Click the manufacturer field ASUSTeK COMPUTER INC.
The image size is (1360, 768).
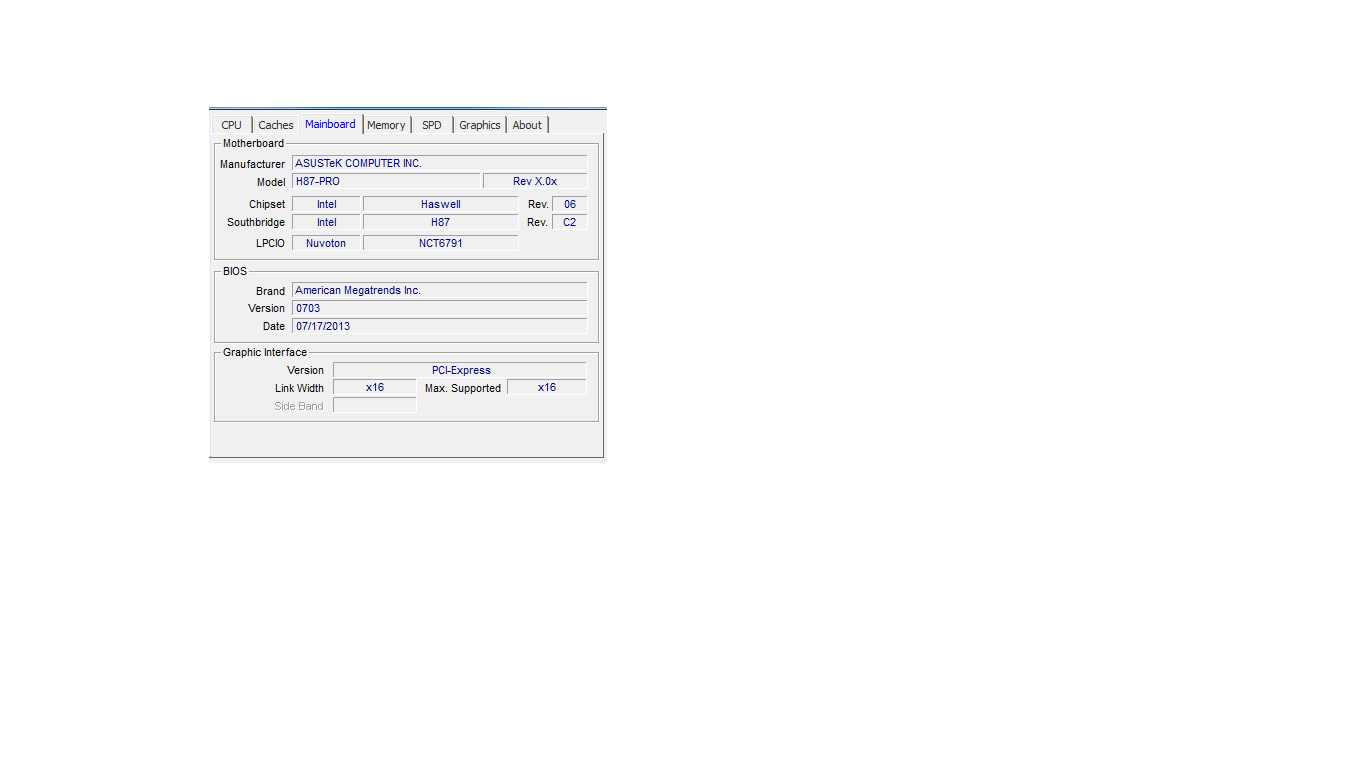(440, 163)
